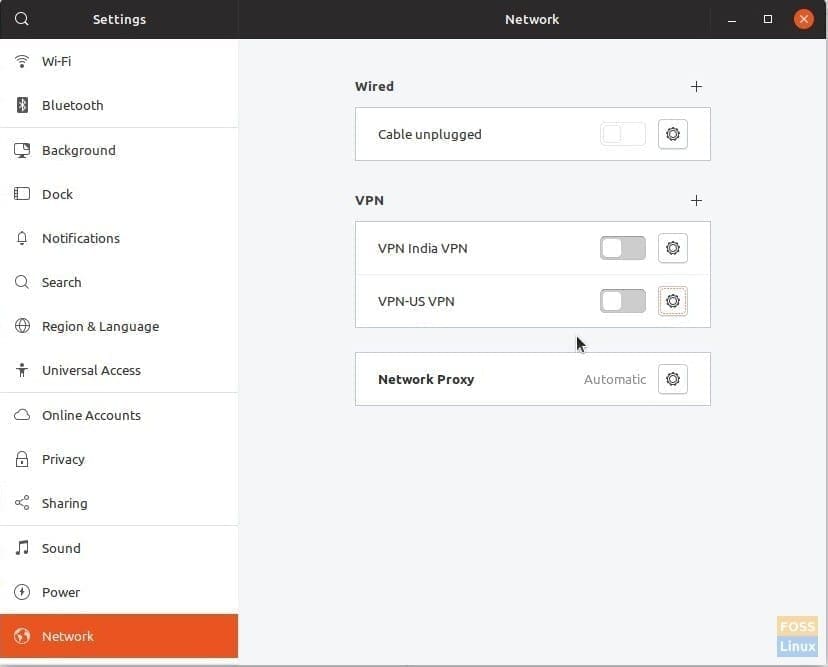The image size is (828, 667).
Task: Click the search icon in Settings header
Action: pyautogui.click(x=22, y=19)
